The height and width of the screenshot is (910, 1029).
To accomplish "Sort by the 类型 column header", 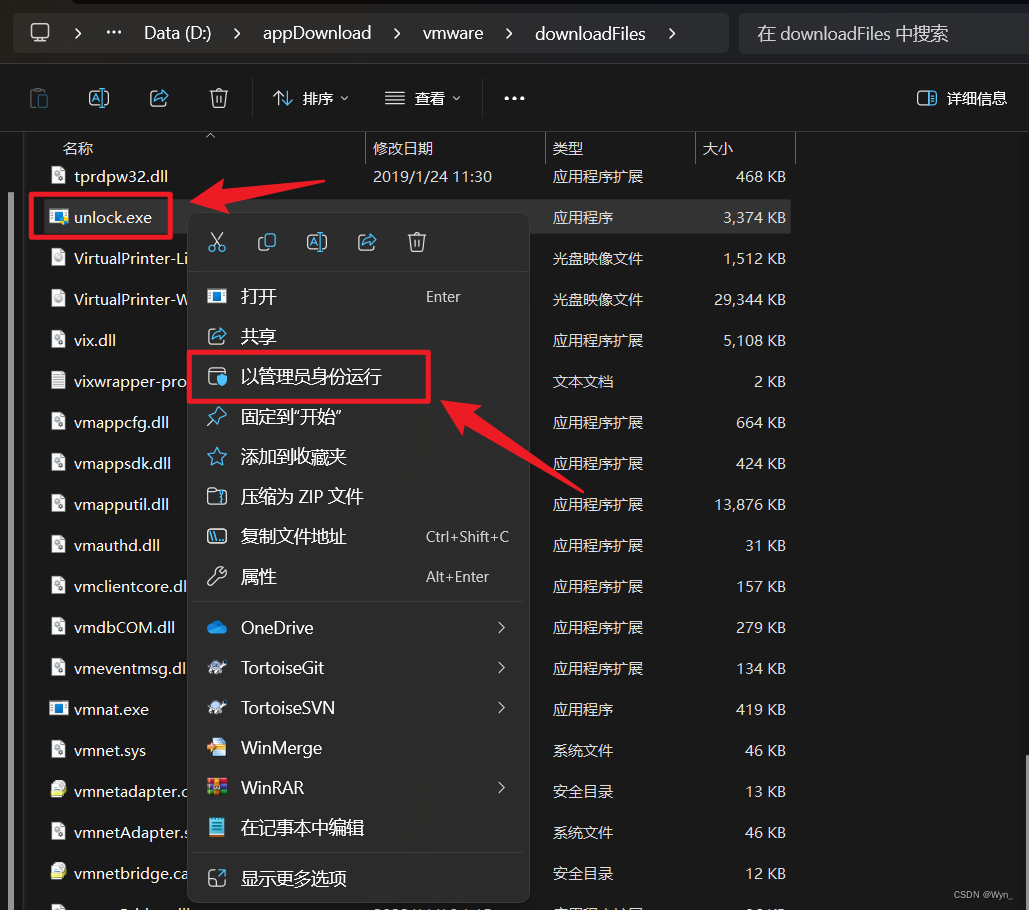I will [x=568, y=148].
